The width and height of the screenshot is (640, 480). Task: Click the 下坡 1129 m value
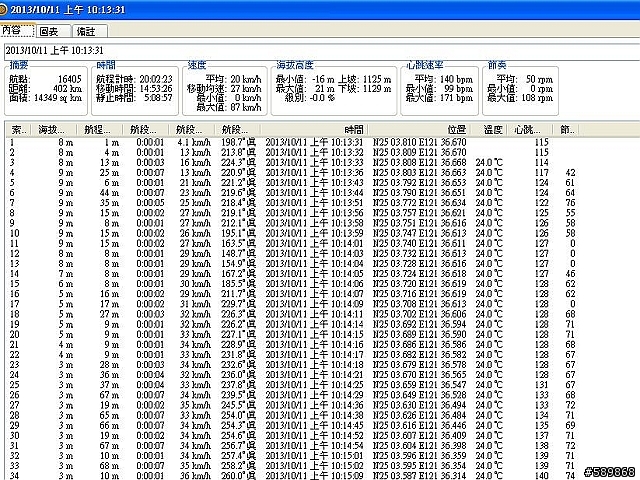pos(377,89)
